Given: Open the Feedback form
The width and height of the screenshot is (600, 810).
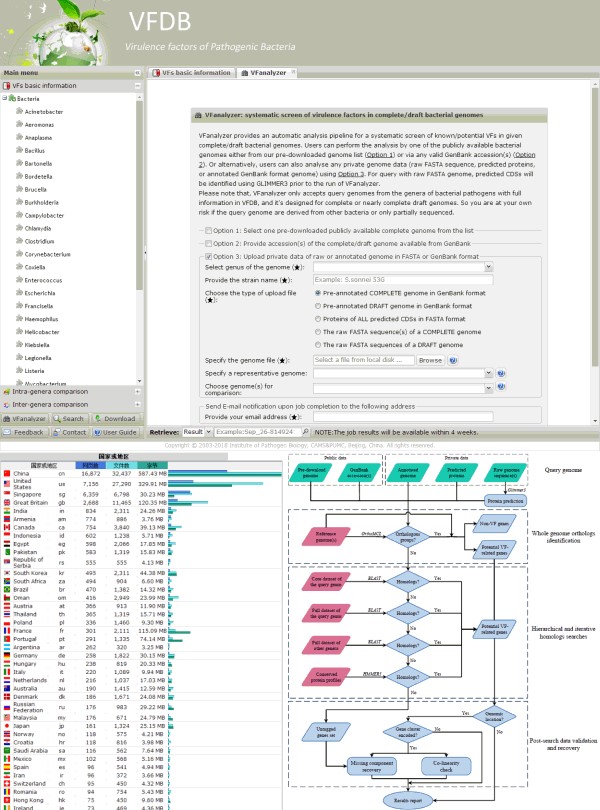Looking at the screenshot, I should (24, 433).
